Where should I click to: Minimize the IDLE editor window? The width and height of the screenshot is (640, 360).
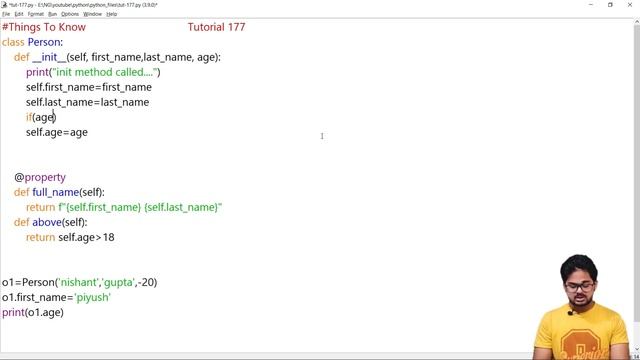(x=591, y=4)
